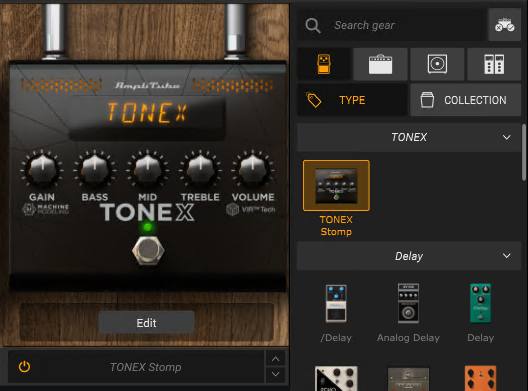Step to next gear with down arrow
The width and height of the screenshot is (528, 391).
coord(275,374)
